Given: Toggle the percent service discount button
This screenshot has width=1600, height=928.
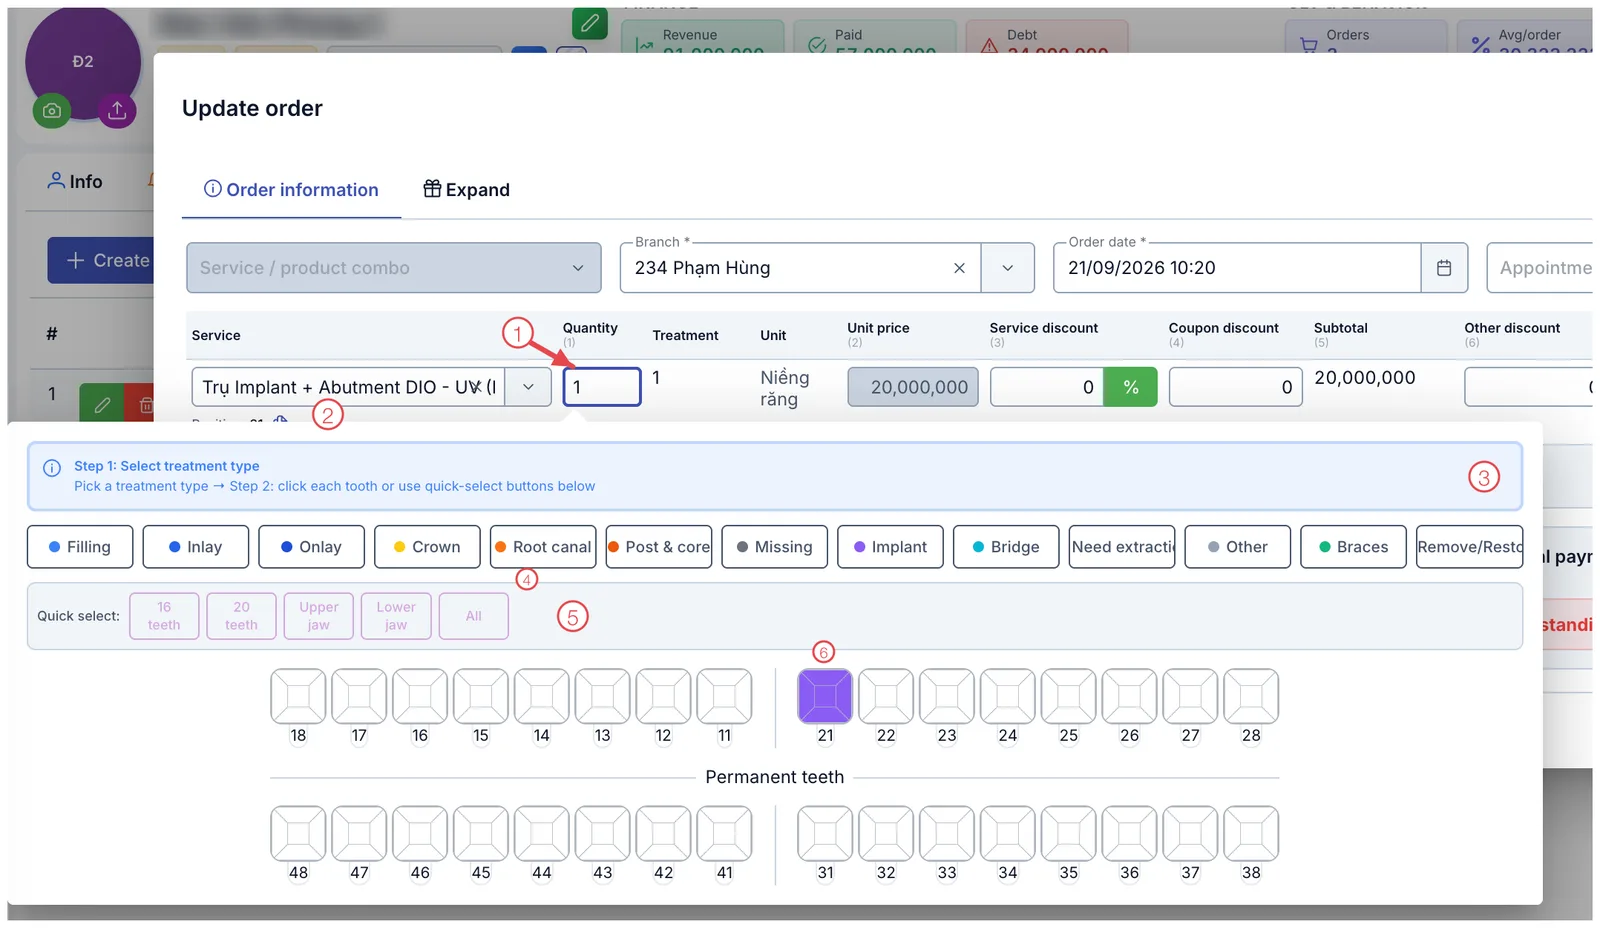Looking at the screenshot, I should point(1131,387).
